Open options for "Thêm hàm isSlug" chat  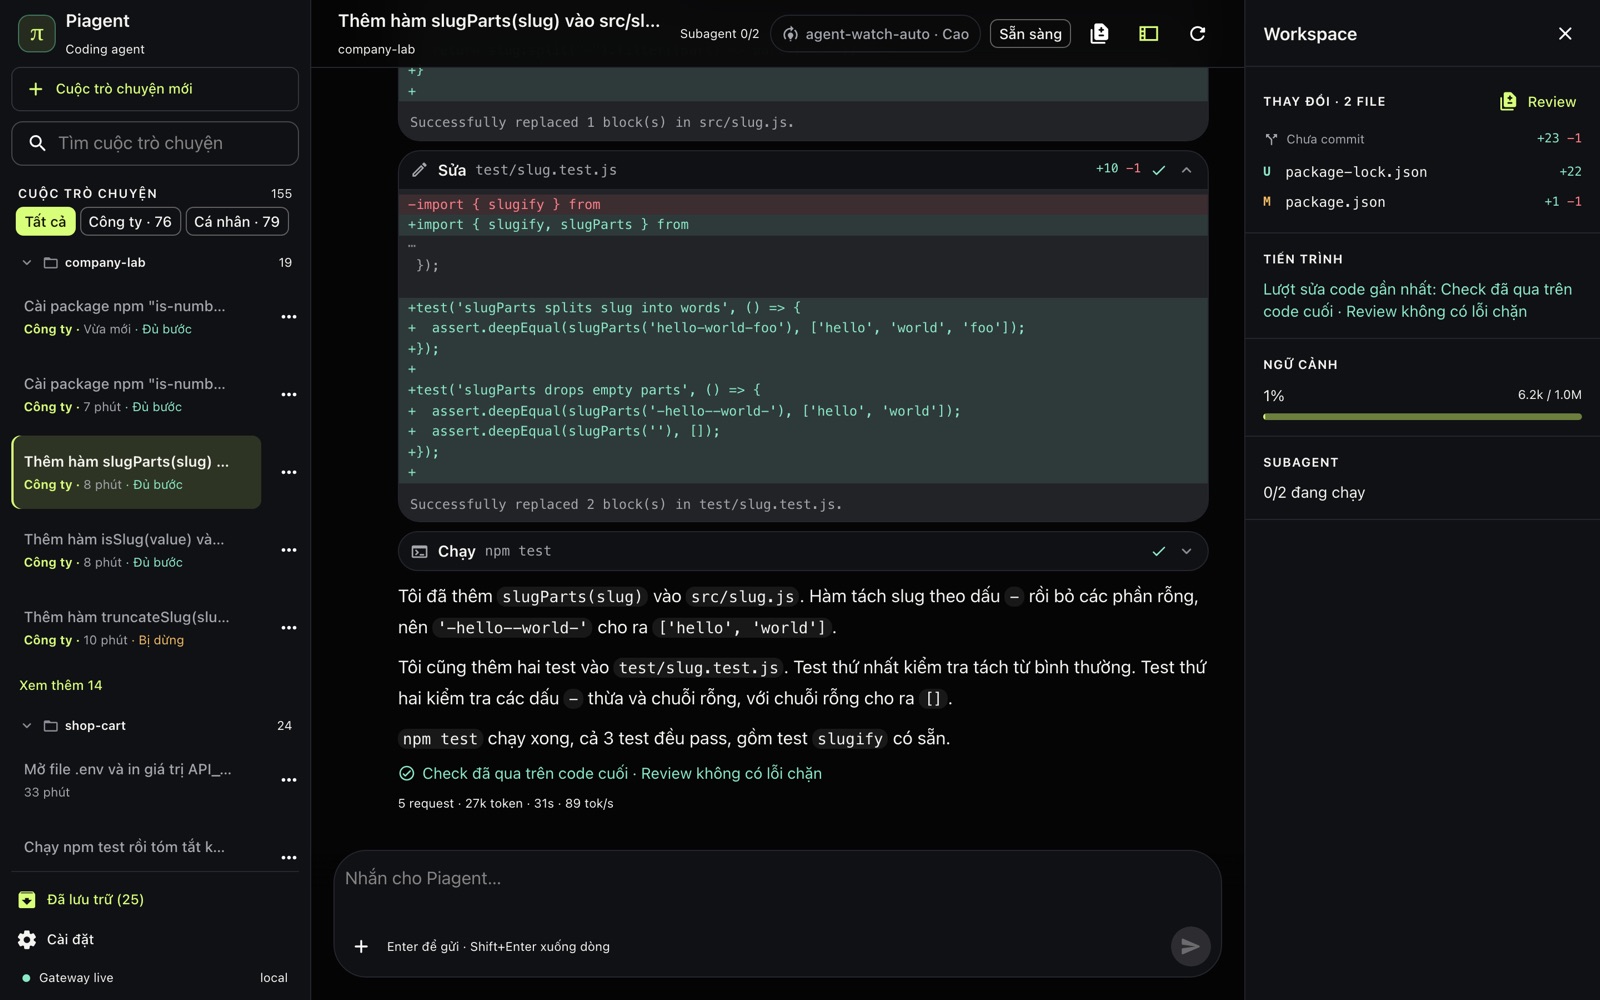289,550
